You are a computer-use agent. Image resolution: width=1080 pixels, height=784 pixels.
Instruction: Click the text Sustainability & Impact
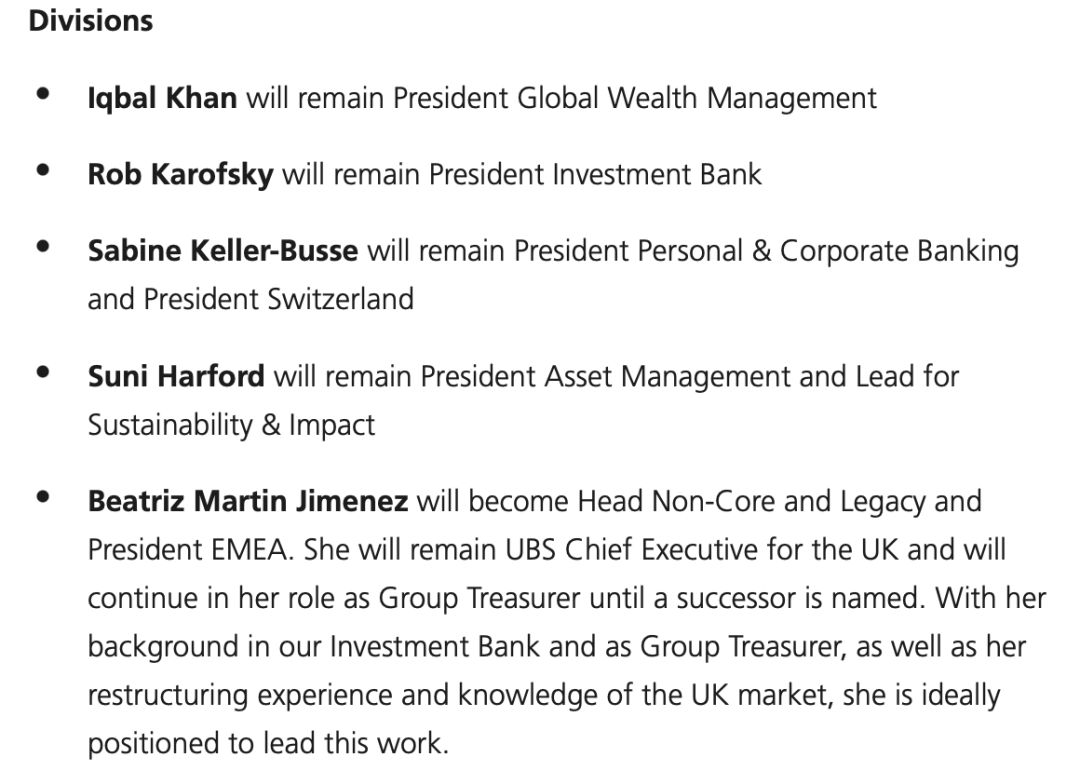pyautogui.click(x=231, y=426)
